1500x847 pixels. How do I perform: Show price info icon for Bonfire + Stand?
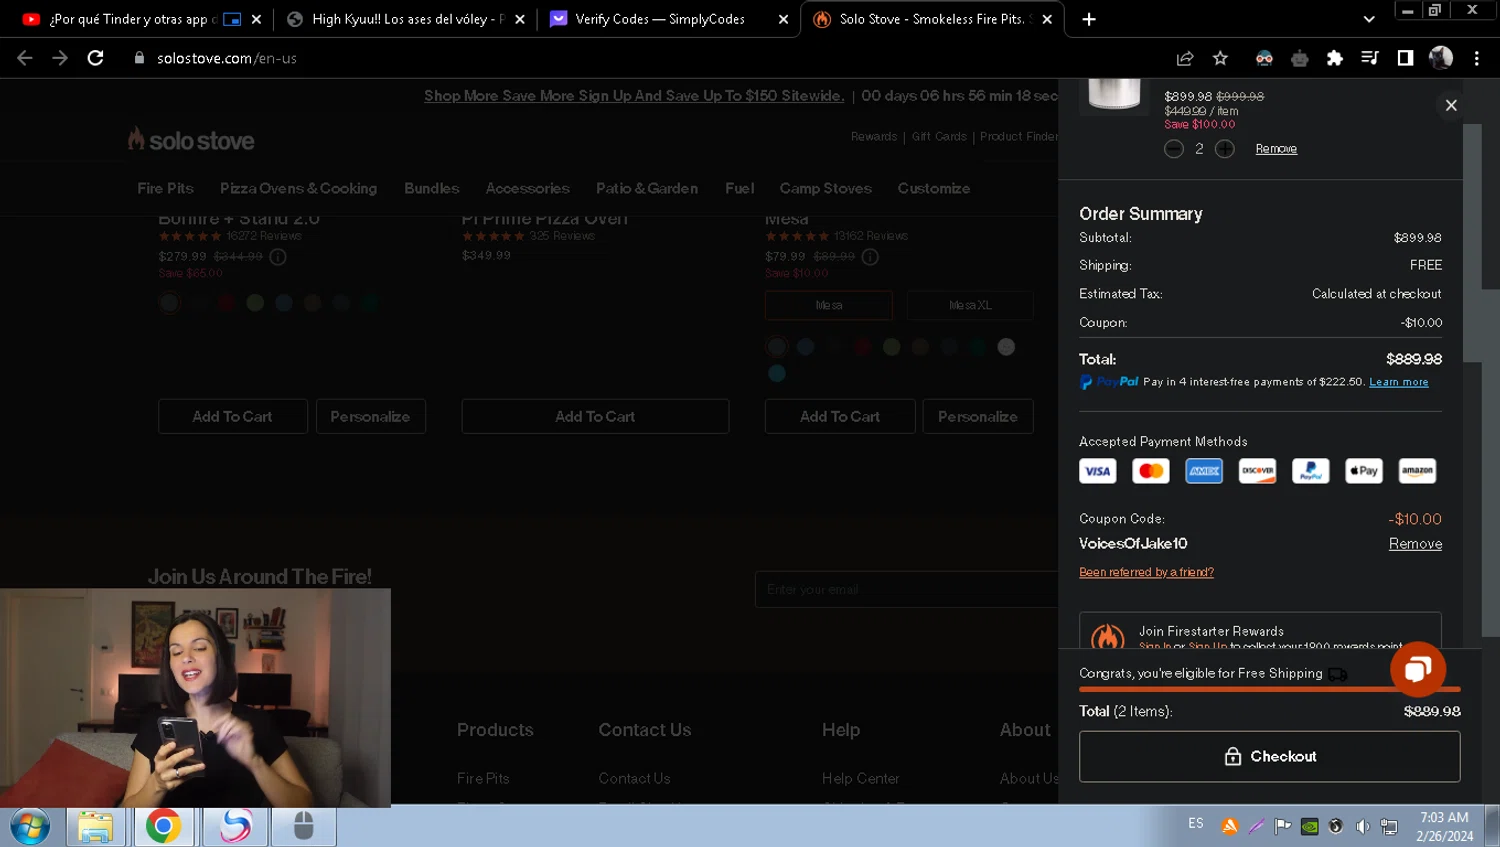(x=278, y=257)
